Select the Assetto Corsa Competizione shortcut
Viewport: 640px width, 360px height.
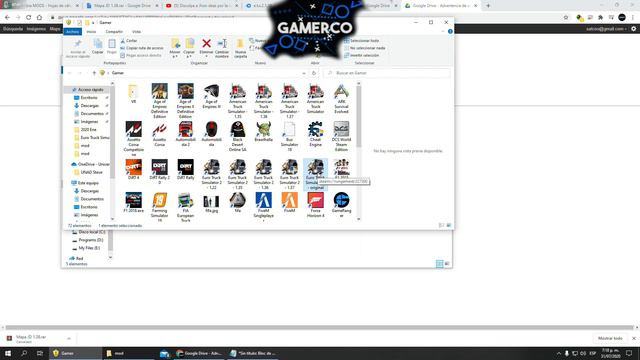133,139
